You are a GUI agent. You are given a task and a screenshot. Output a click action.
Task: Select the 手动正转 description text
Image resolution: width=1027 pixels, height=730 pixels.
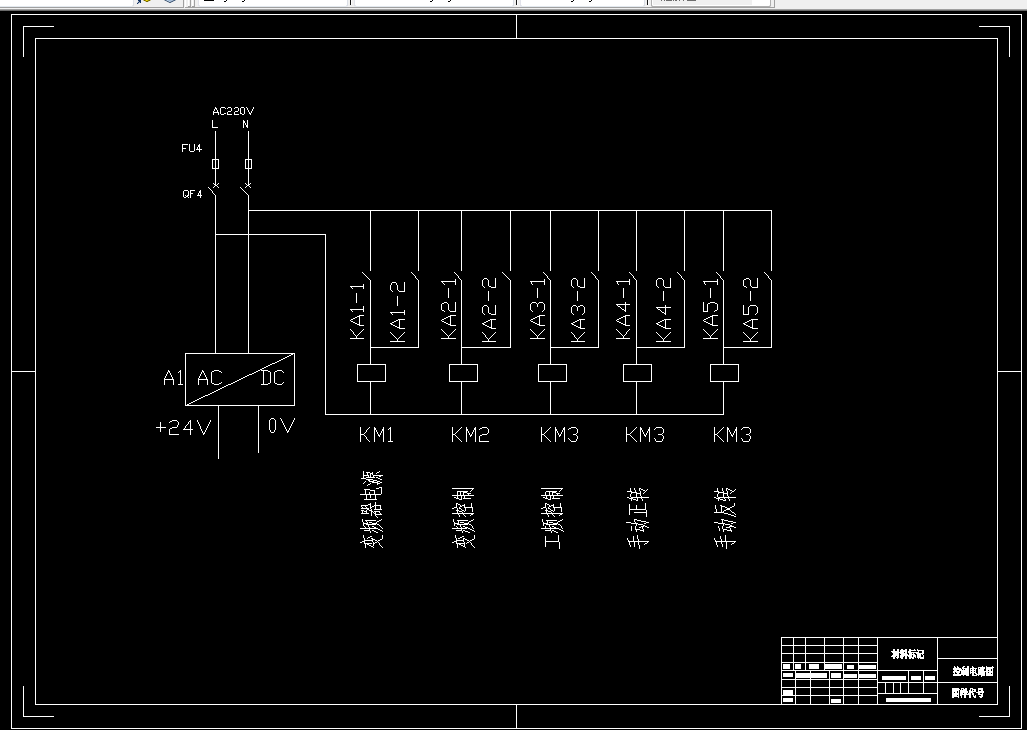click(x=639, y=517)
